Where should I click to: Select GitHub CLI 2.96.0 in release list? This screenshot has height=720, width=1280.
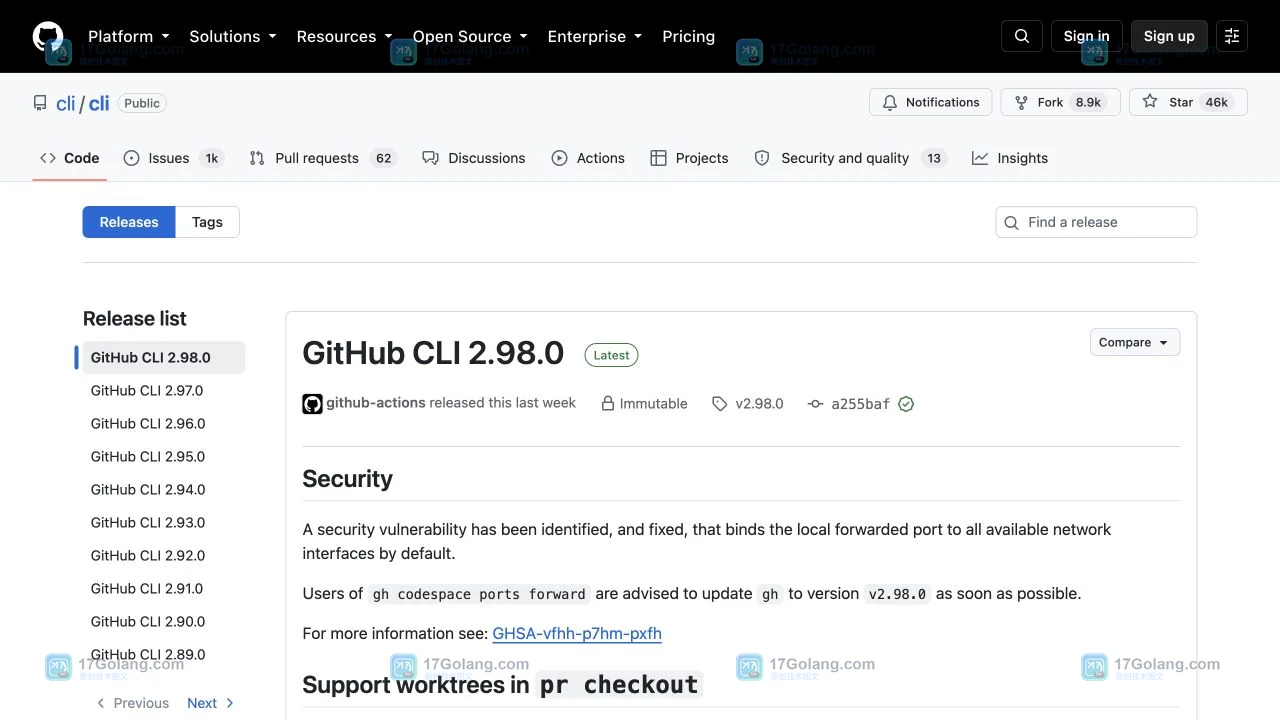(164, 423)
